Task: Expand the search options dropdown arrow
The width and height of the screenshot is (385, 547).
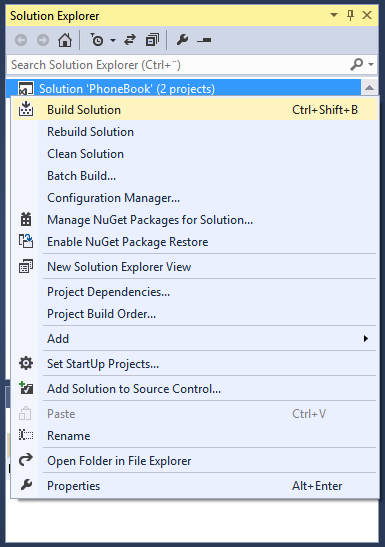Action: click(x=371, y=64)
